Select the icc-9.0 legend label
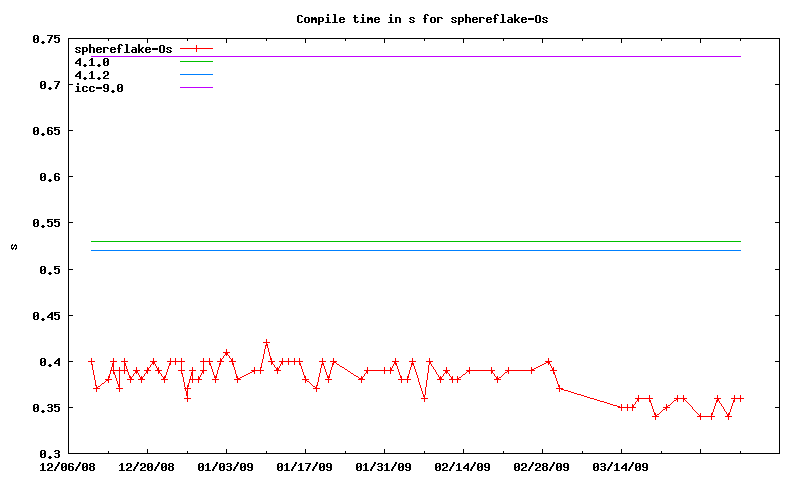 tap(98, 88)
